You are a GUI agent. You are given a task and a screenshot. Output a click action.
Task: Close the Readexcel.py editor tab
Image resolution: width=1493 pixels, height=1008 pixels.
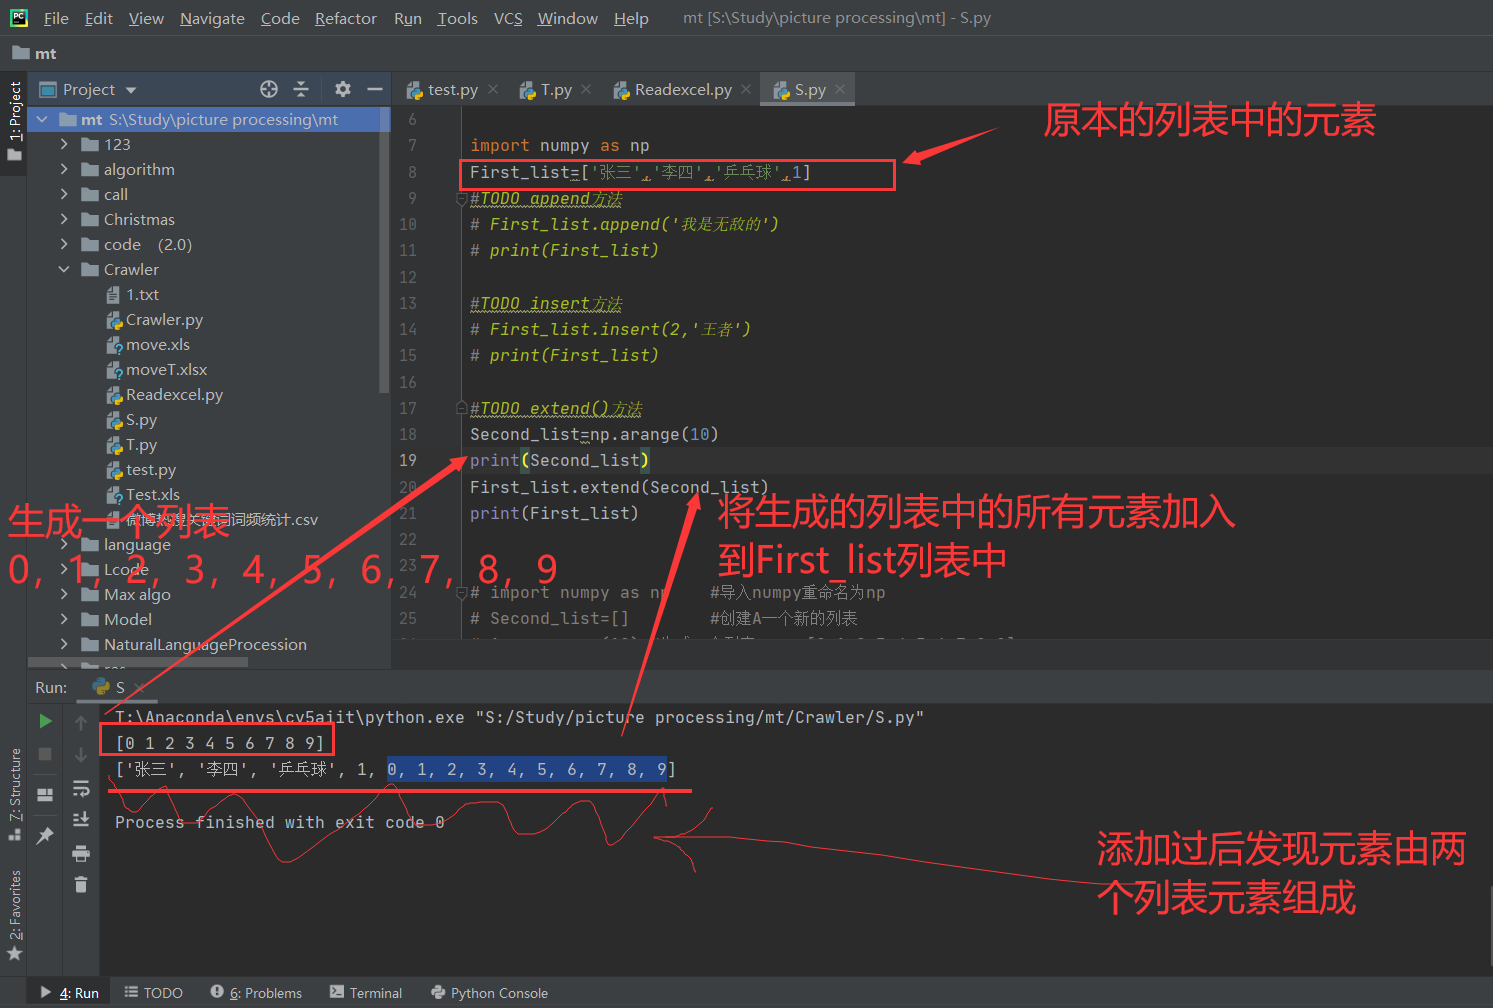tap(746, 89)
